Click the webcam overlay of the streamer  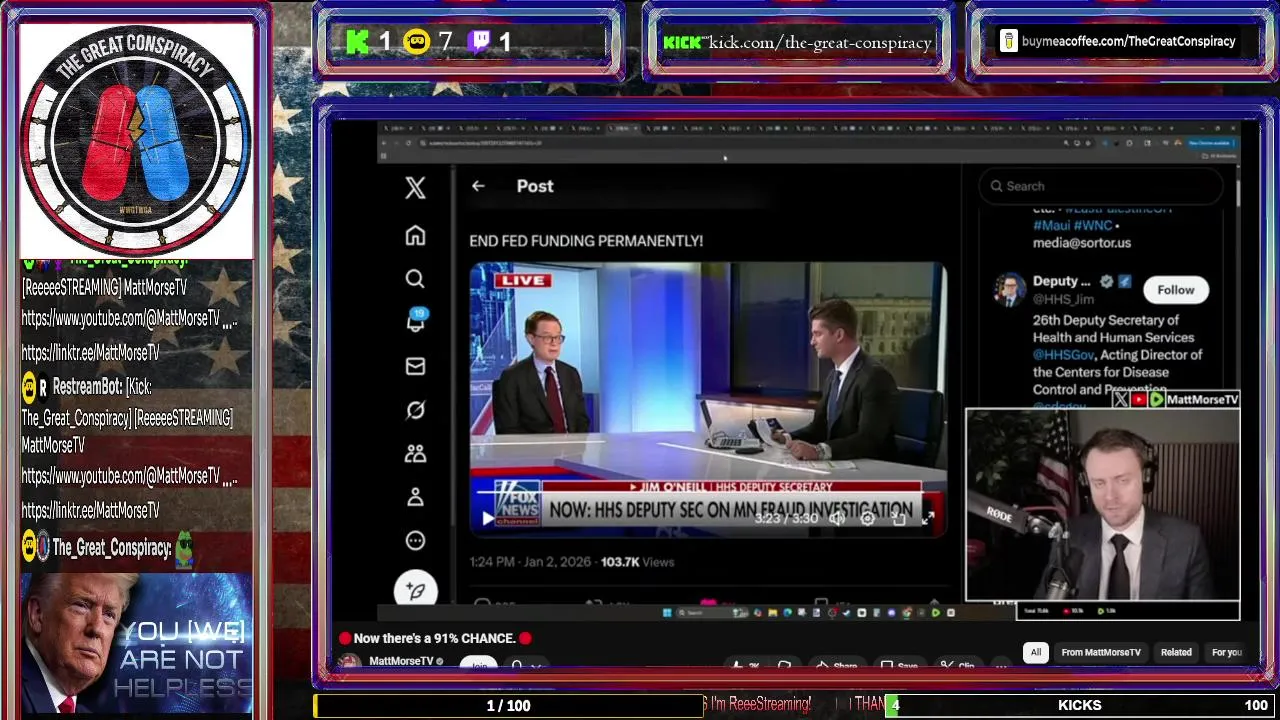pos(1103,505)
